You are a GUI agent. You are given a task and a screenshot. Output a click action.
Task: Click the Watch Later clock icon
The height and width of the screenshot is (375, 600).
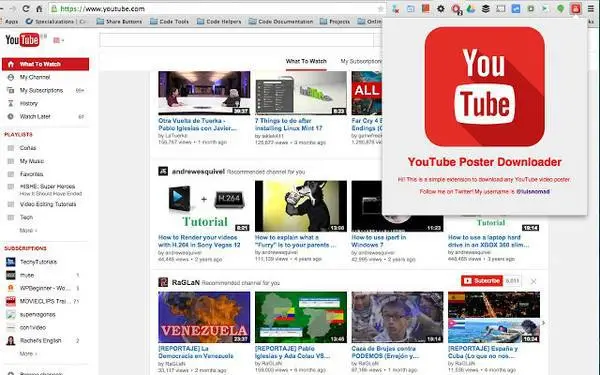[11, 116]
